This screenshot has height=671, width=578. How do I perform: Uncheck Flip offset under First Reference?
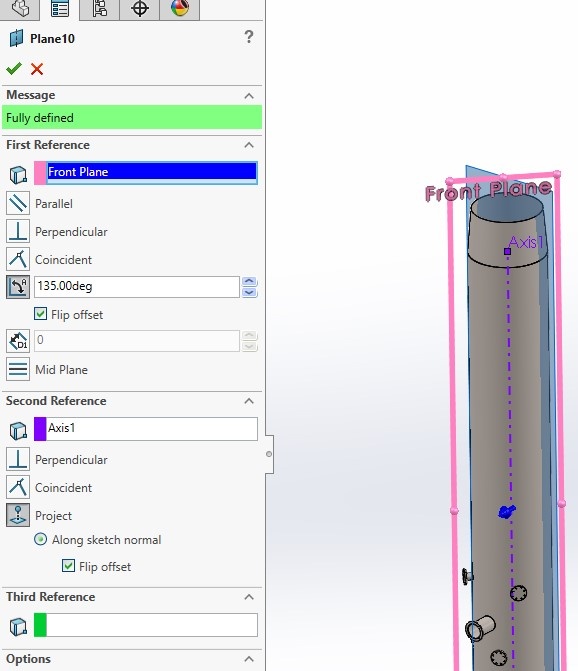pyautogui.click(x=41, y=314)
